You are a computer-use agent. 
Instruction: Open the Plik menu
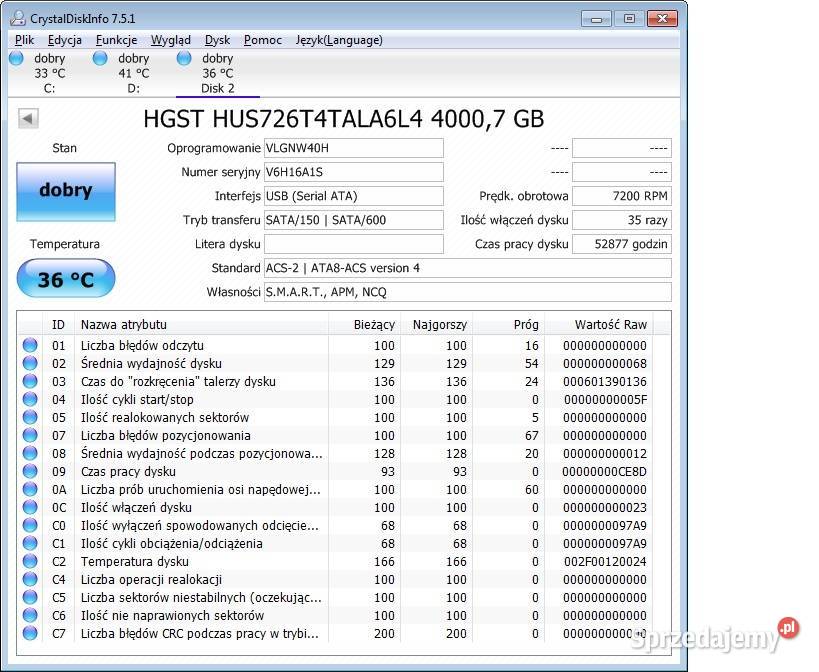(x=25, y=40)
